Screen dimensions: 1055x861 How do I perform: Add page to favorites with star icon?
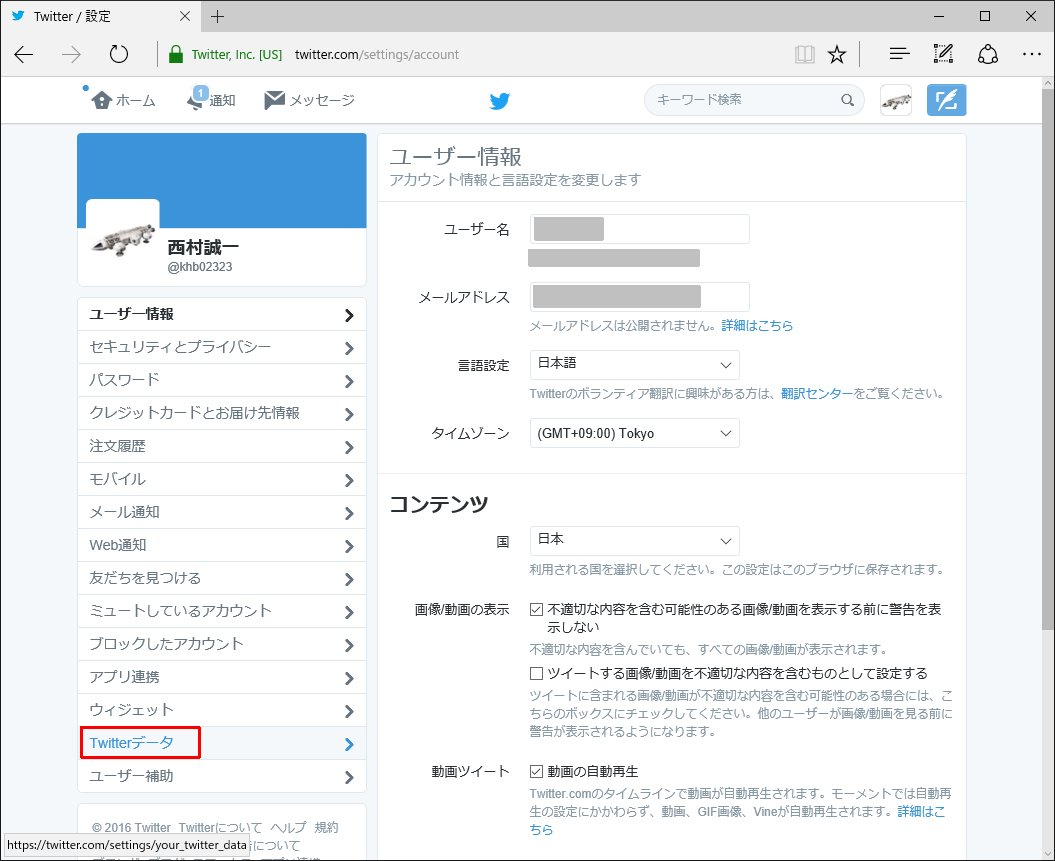837,54
